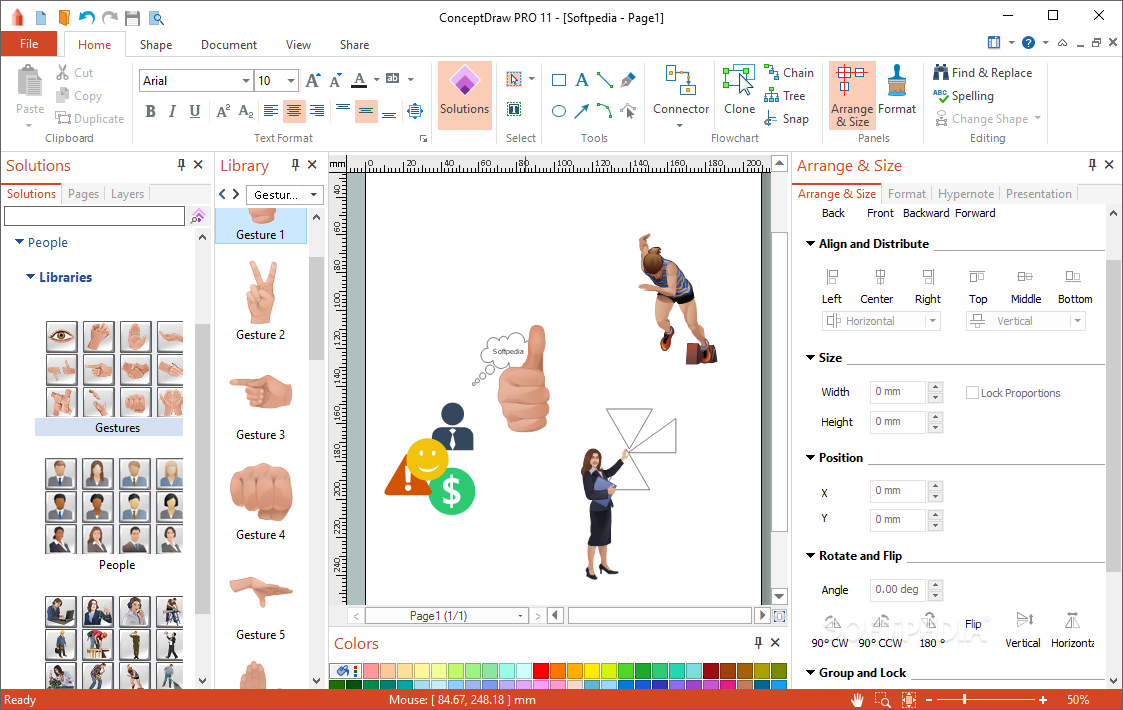
Task: Open the Gestures library dropdown
Action: [x=313, y=195]
